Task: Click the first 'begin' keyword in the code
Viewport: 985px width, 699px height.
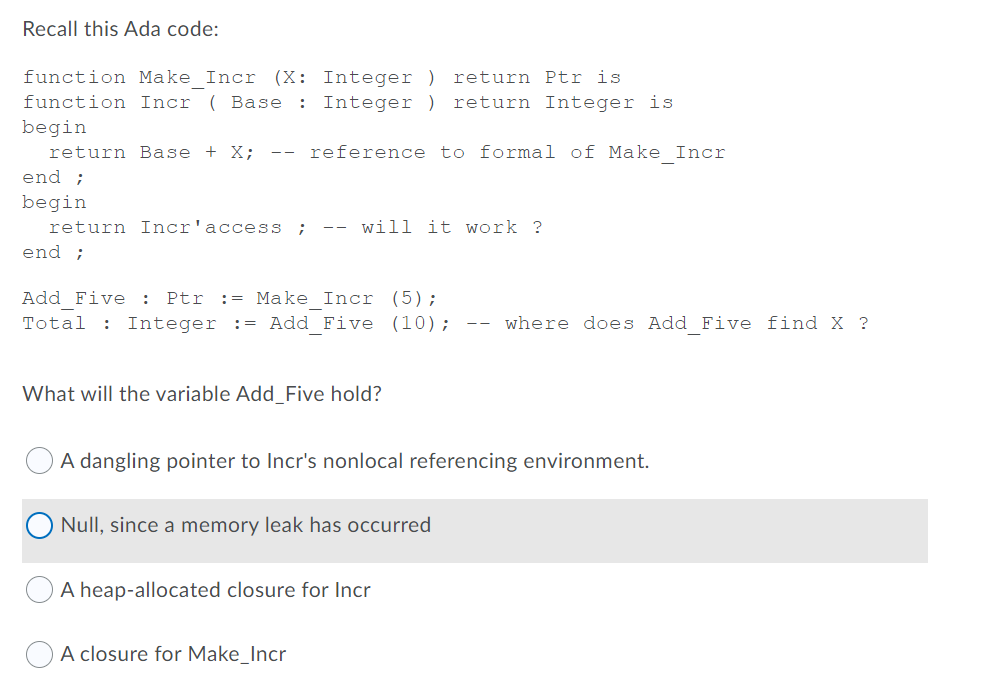Action: (x=53, y=127)
